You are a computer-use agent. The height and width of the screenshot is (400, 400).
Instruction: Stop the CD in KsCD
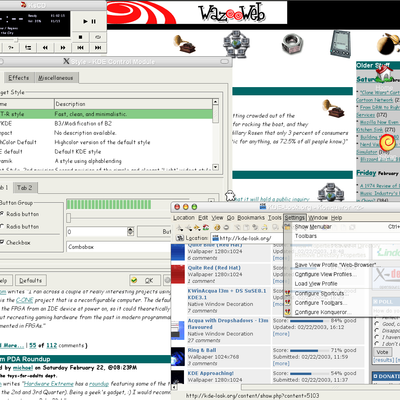point(80,37)
